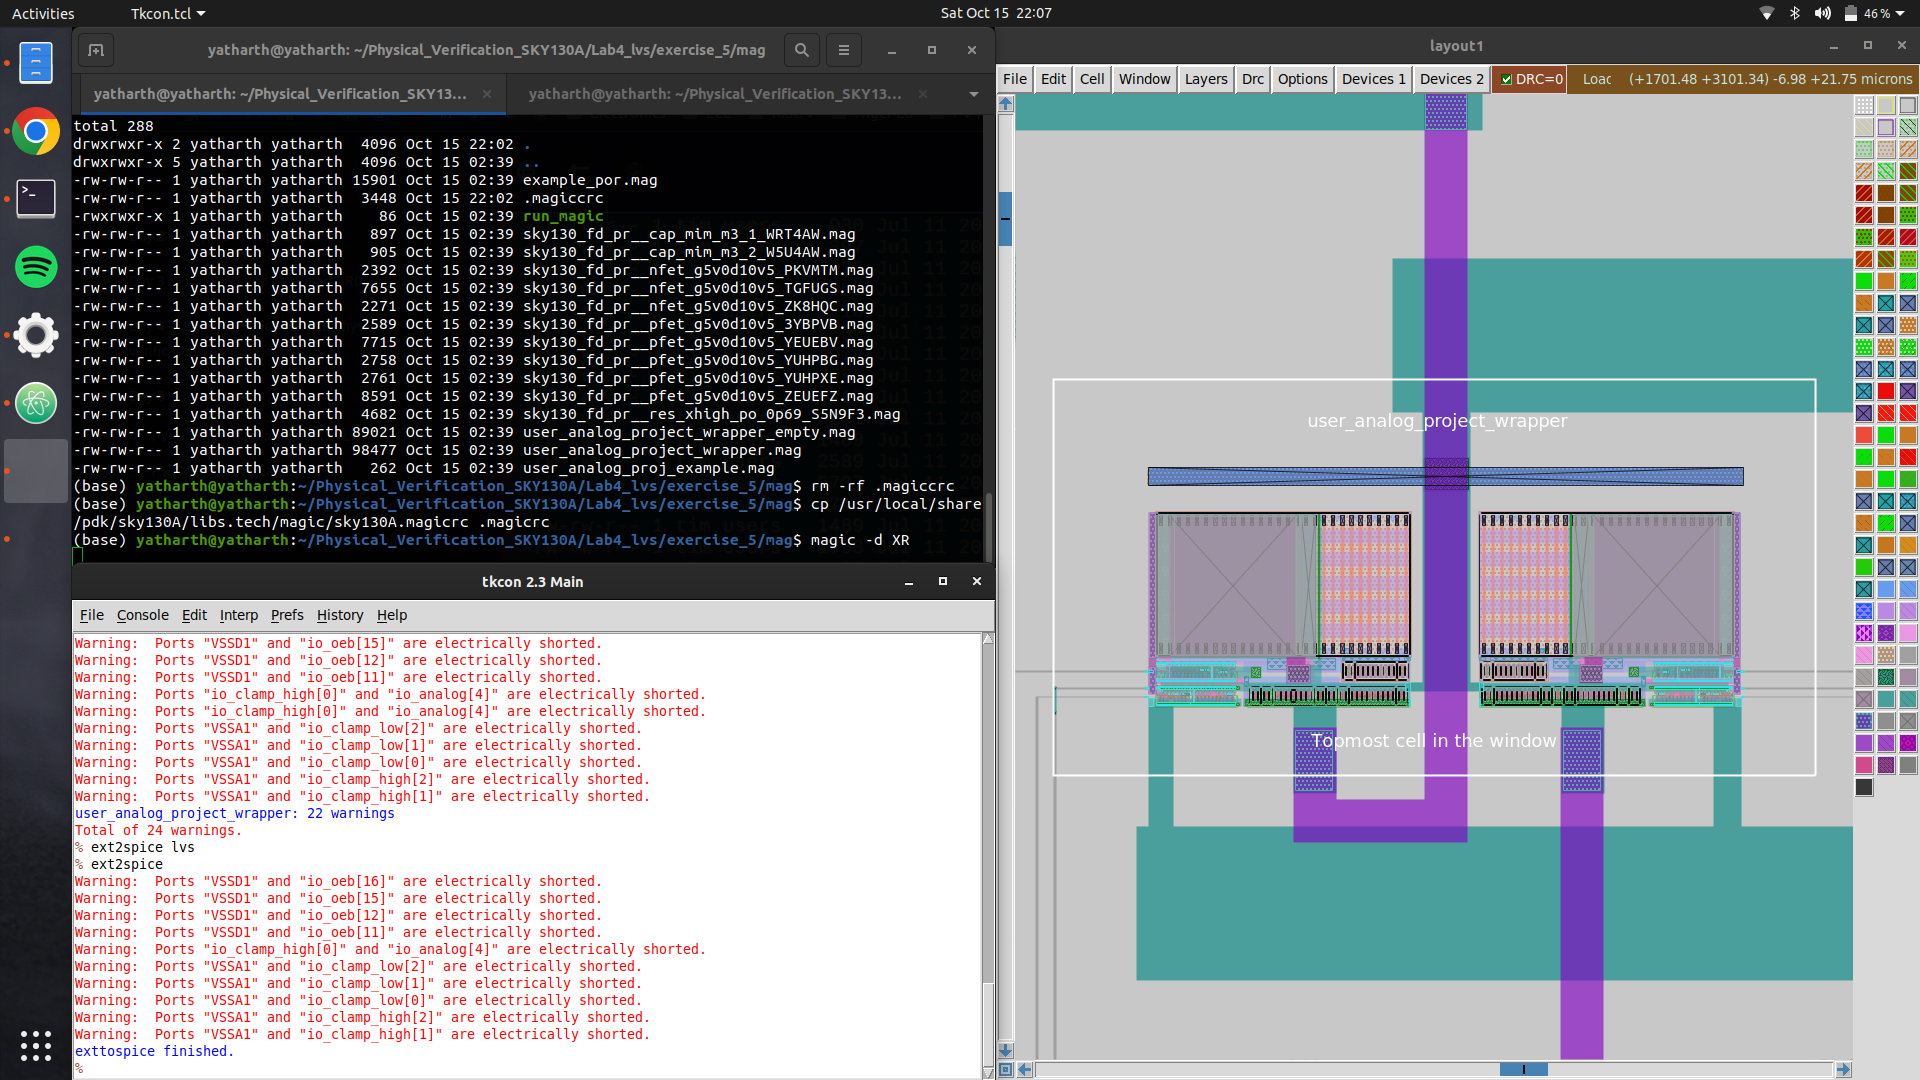Click tkcon scrollbar down arrow
This screenshot has width=1920, height=1080.
pos(988,1072)
